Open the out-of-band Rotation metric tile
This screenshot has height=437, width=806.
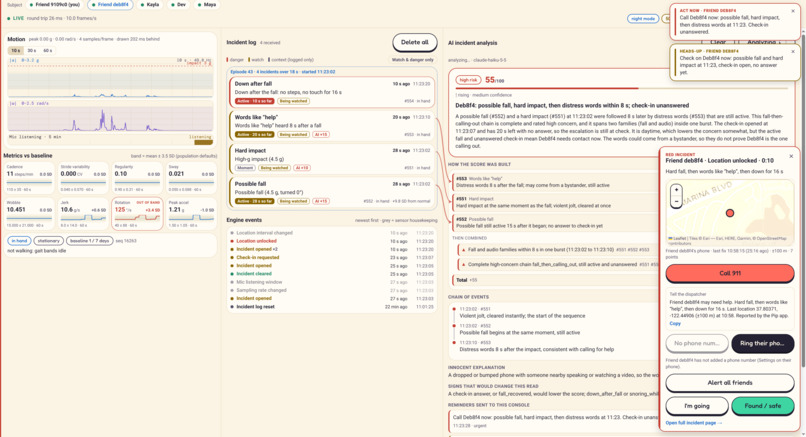137,213
